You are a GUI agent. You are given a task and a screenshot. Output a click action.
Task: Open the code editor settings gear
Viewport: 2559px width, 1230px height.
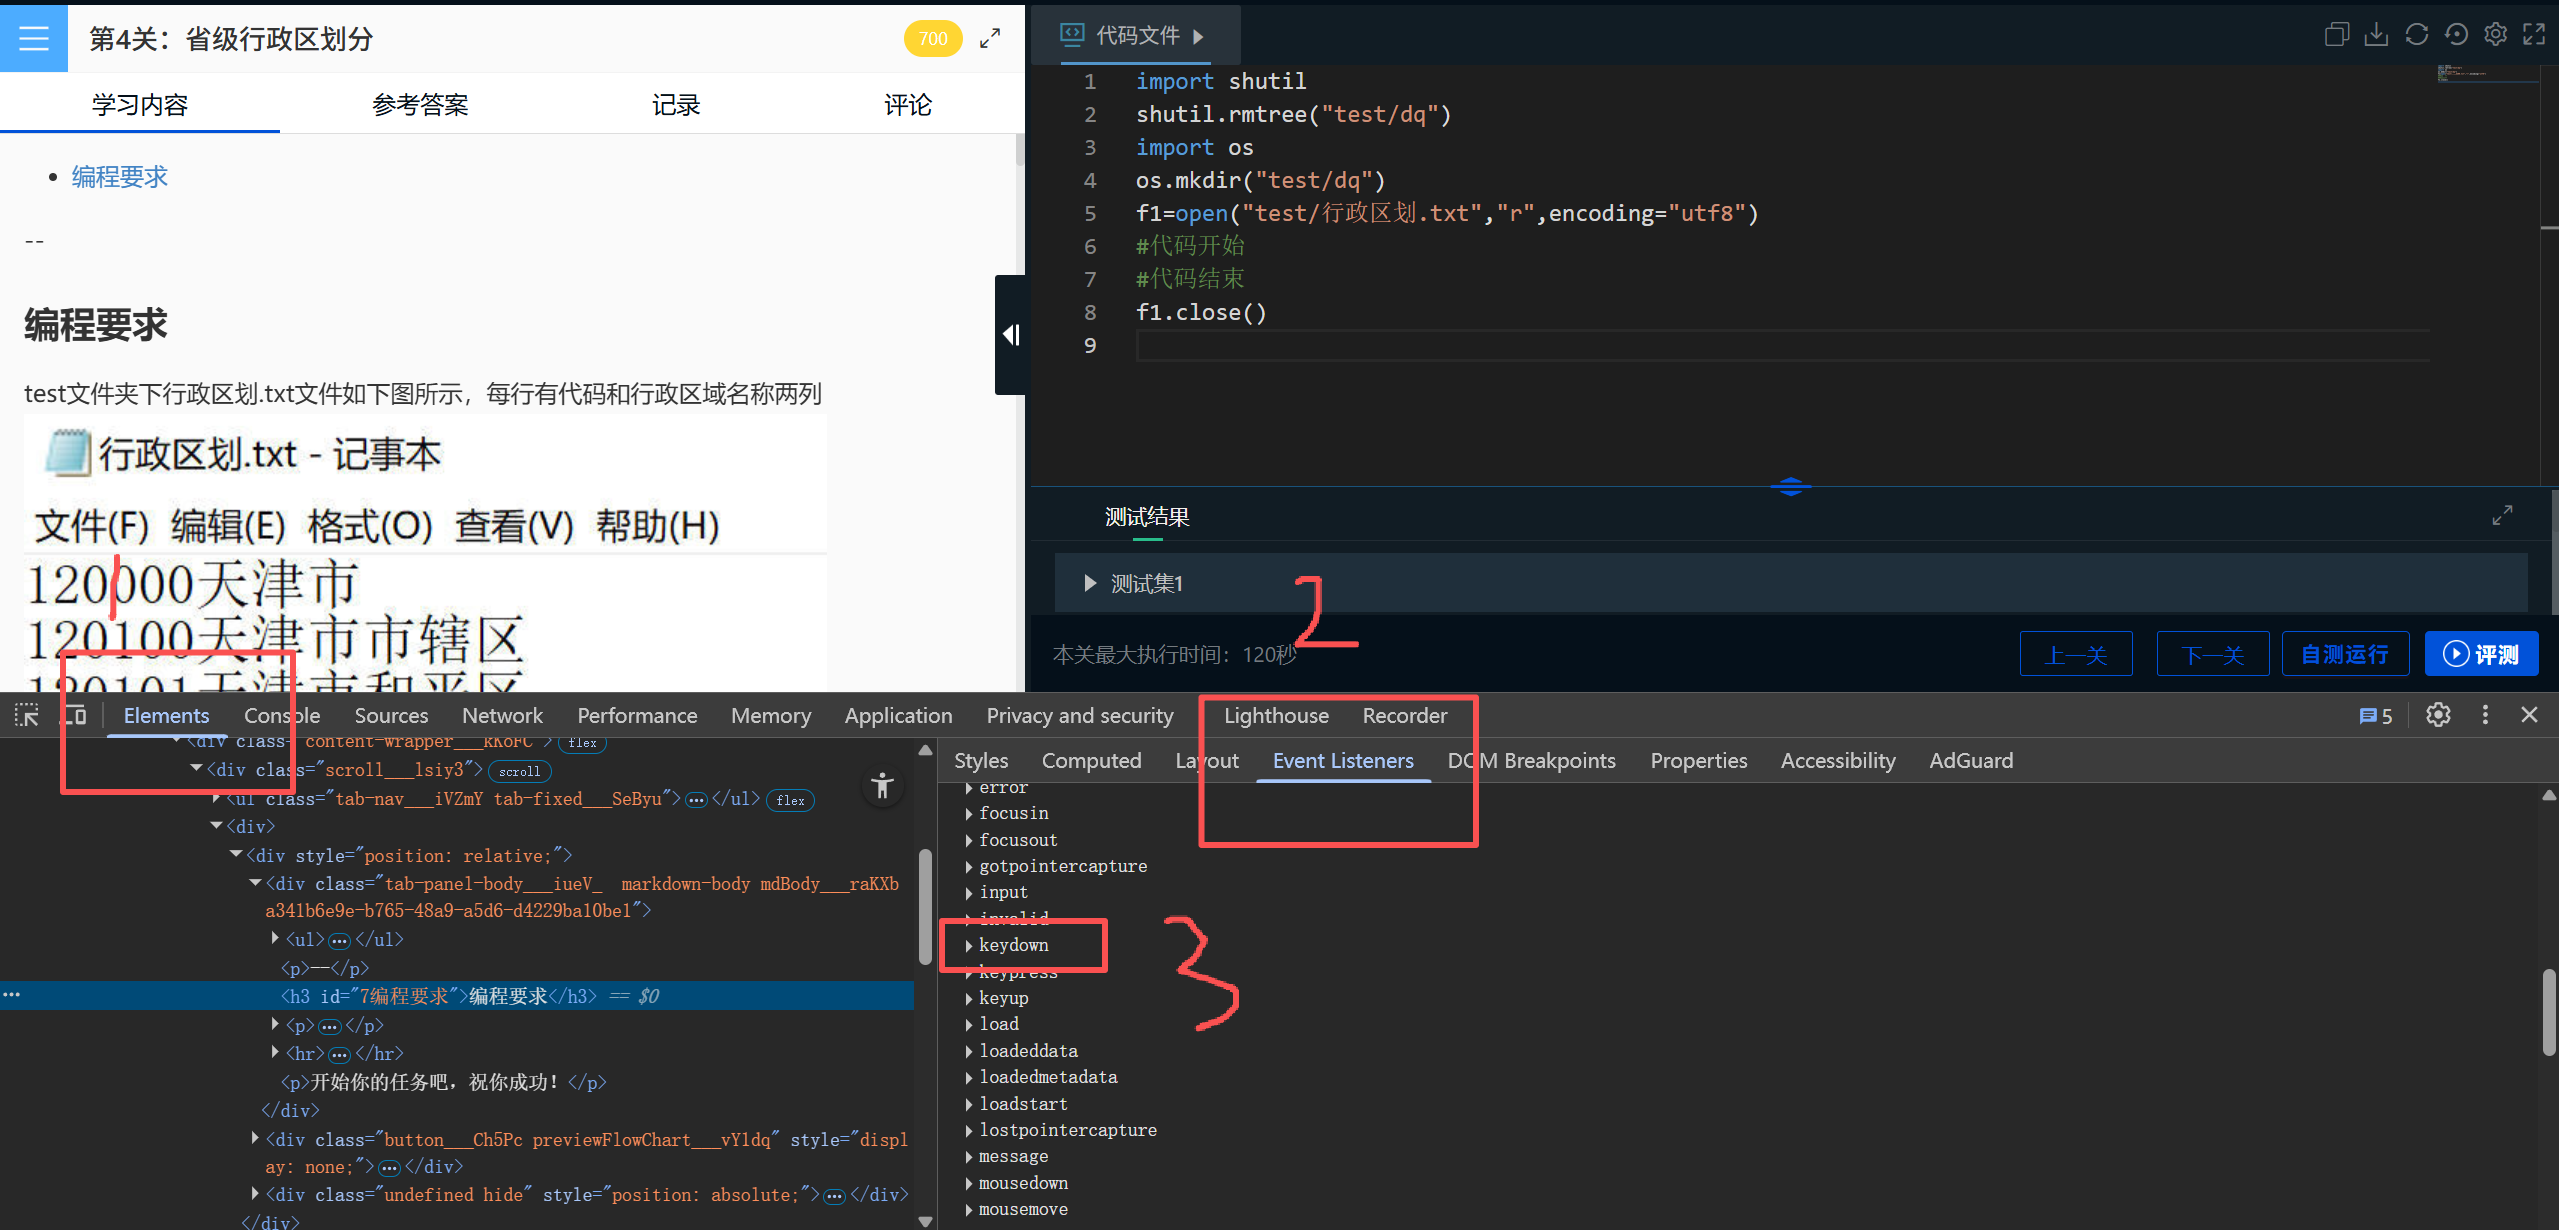[x=2495, y=35]
